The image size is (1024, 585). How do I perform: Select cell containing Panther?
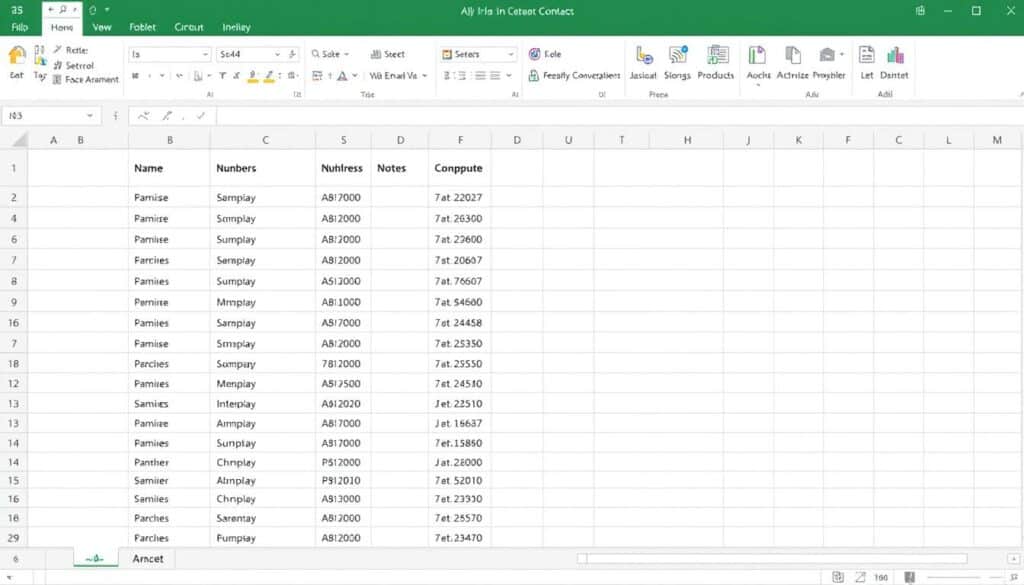170,462
